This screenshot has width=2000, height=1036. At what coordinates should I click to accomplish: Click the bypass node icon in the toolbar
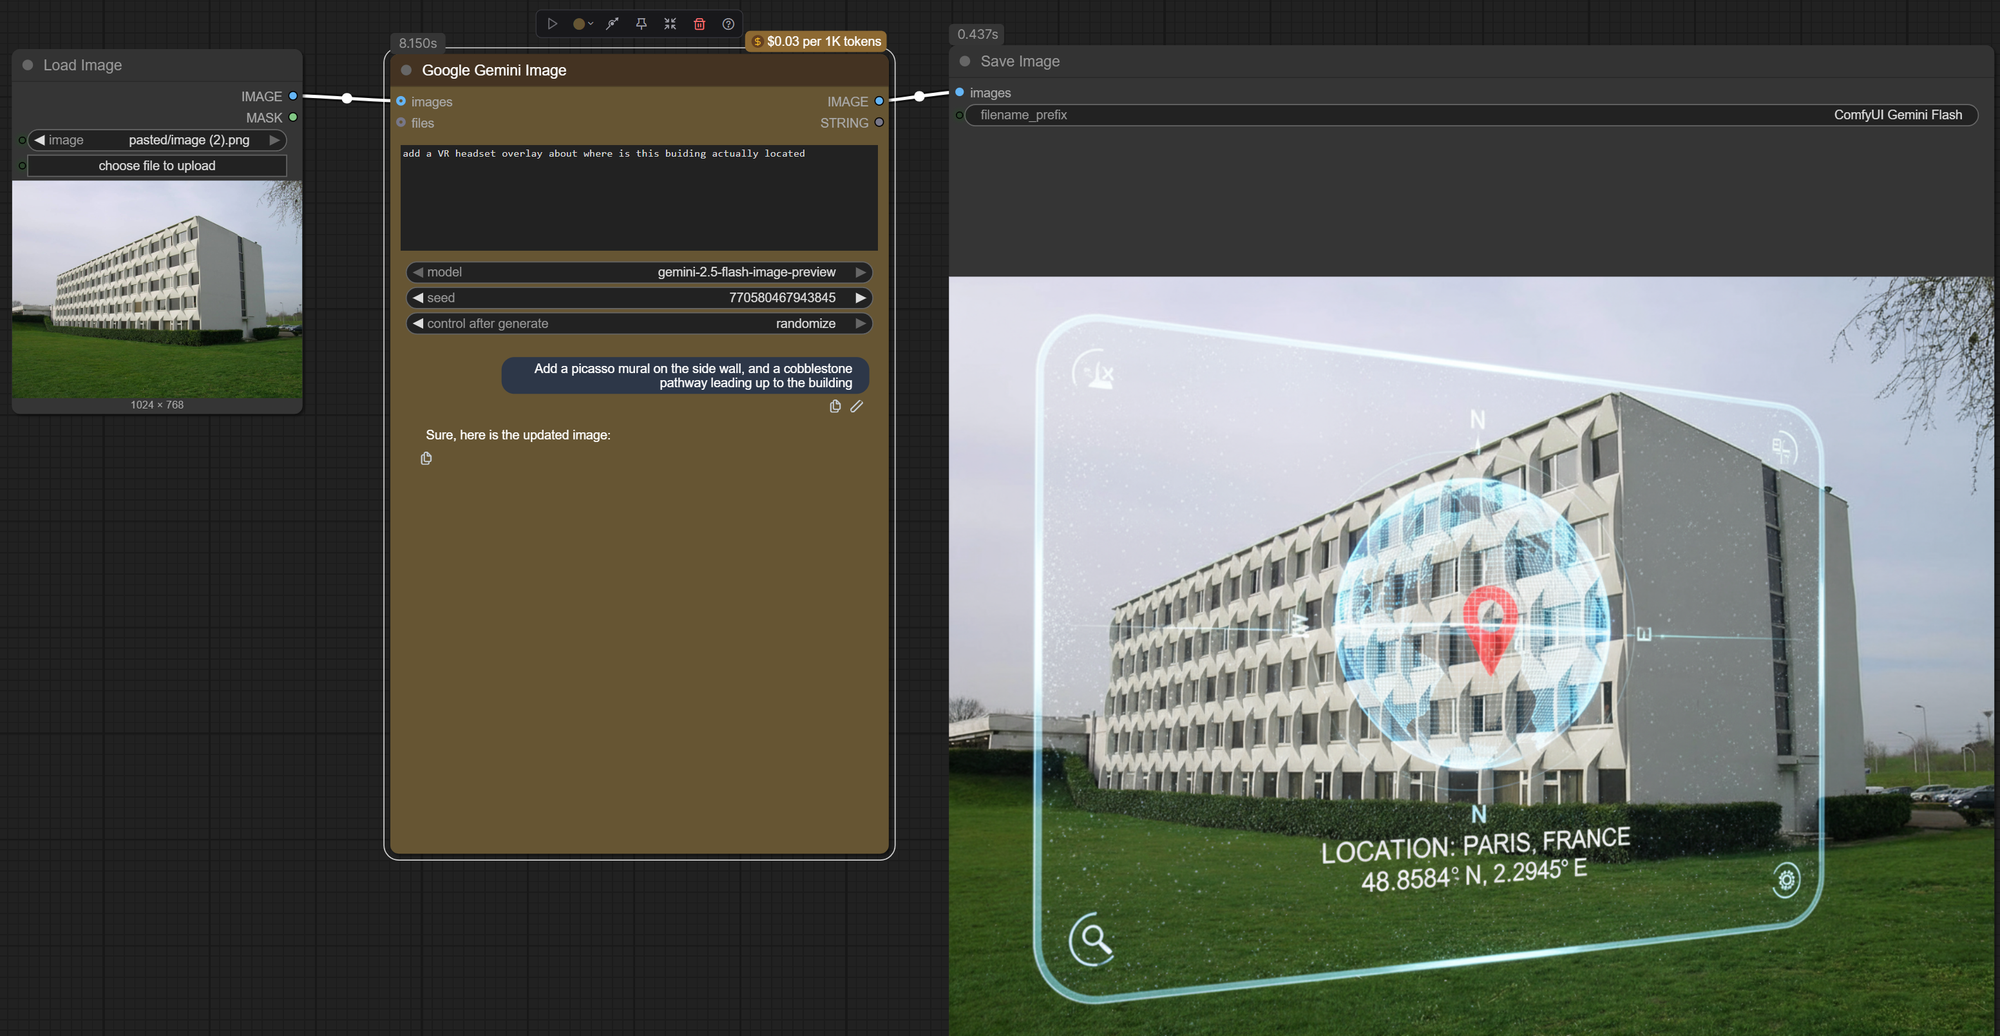click(x=612, y=24)
